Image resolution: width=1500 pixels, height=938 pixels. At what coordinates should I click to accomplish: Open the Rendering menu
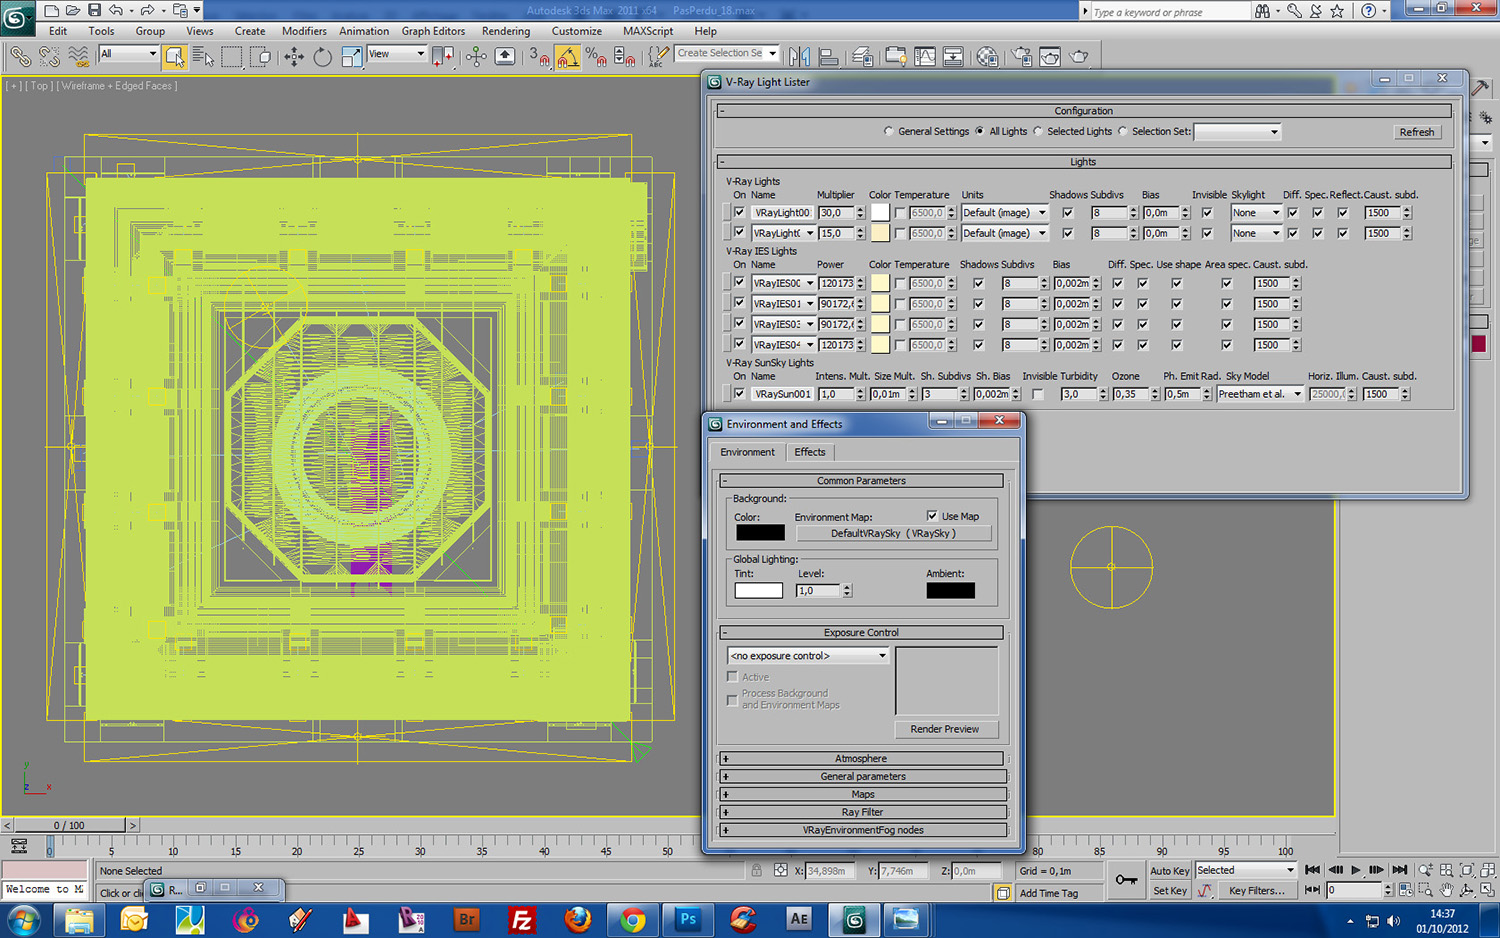505,31
